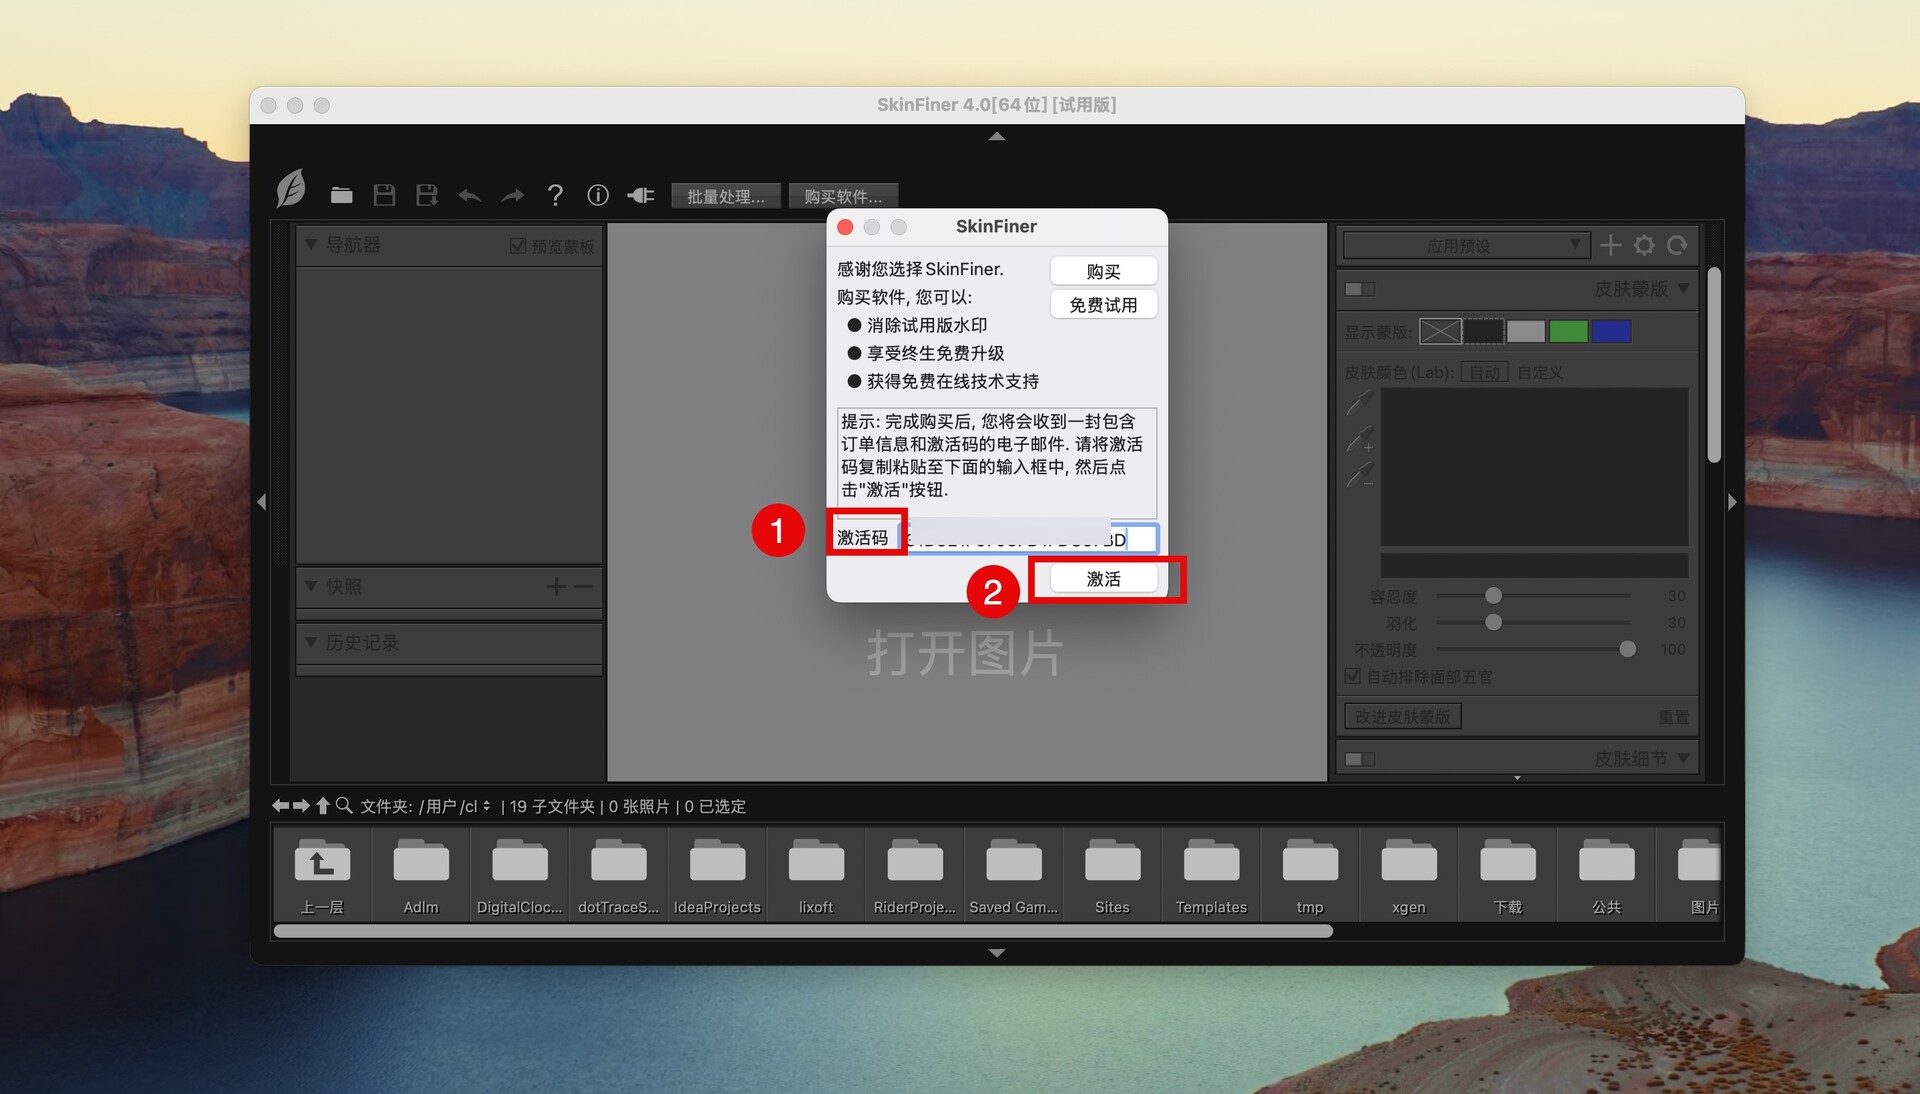Add a snapshot with the plus icon

tap(557, 587)
